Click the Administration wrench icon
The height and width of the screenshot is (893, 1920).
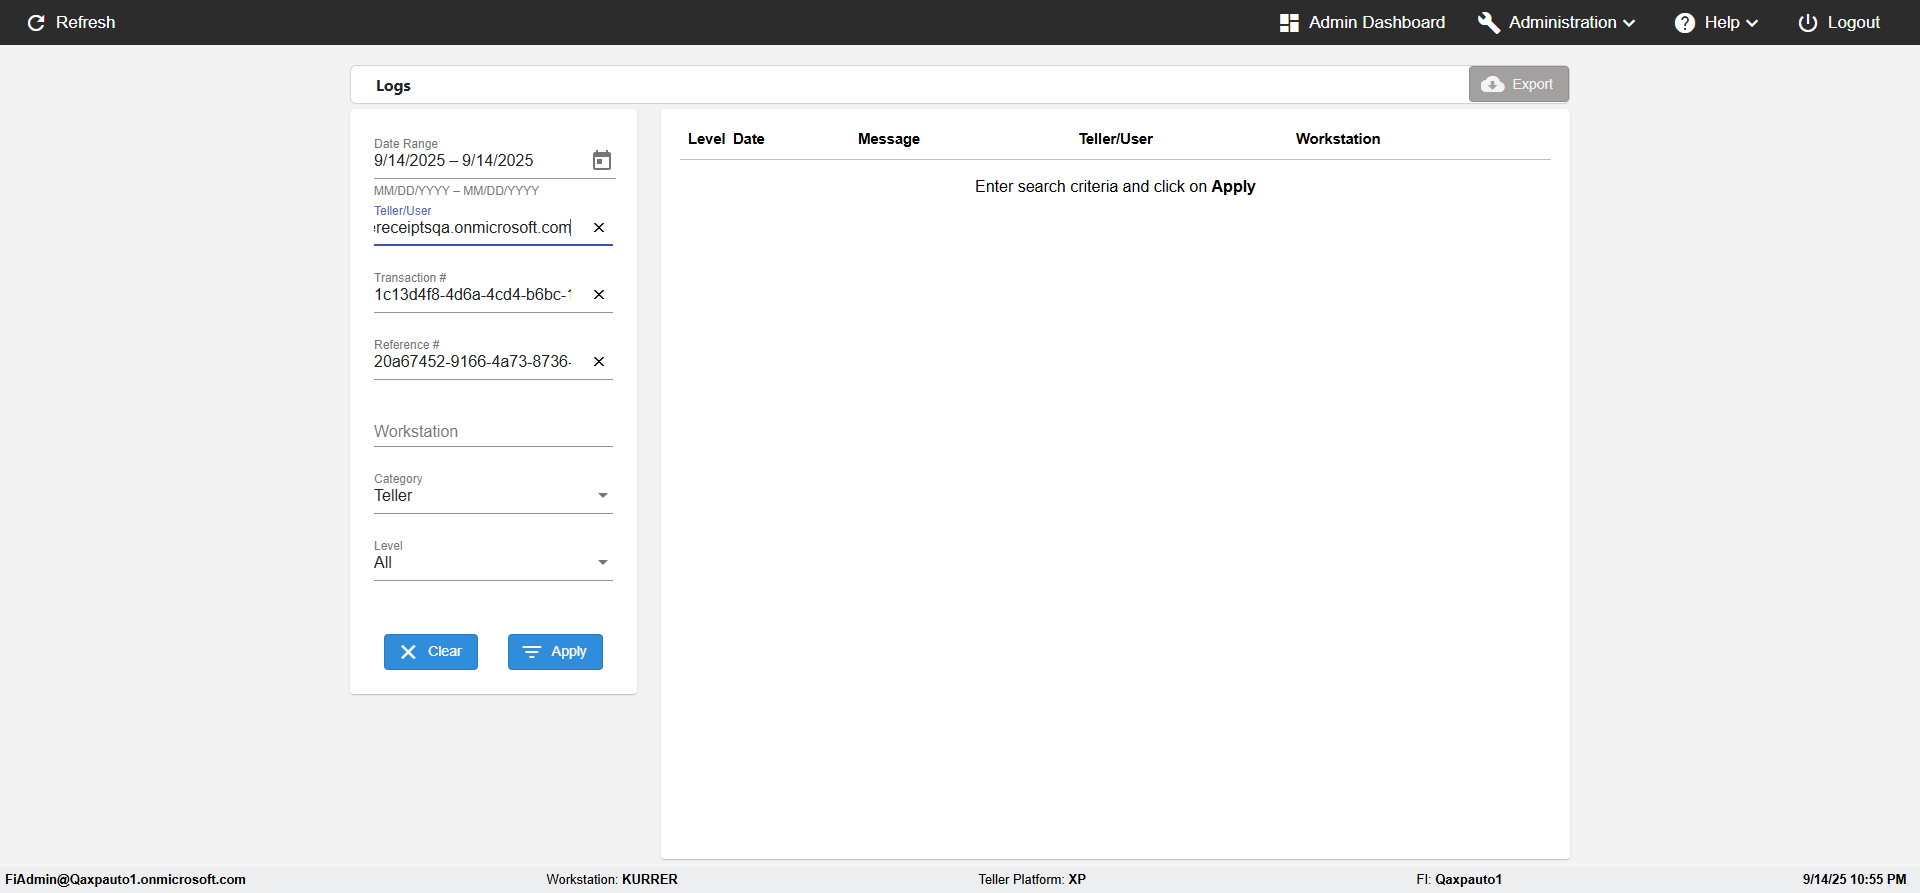point(1489,23)
